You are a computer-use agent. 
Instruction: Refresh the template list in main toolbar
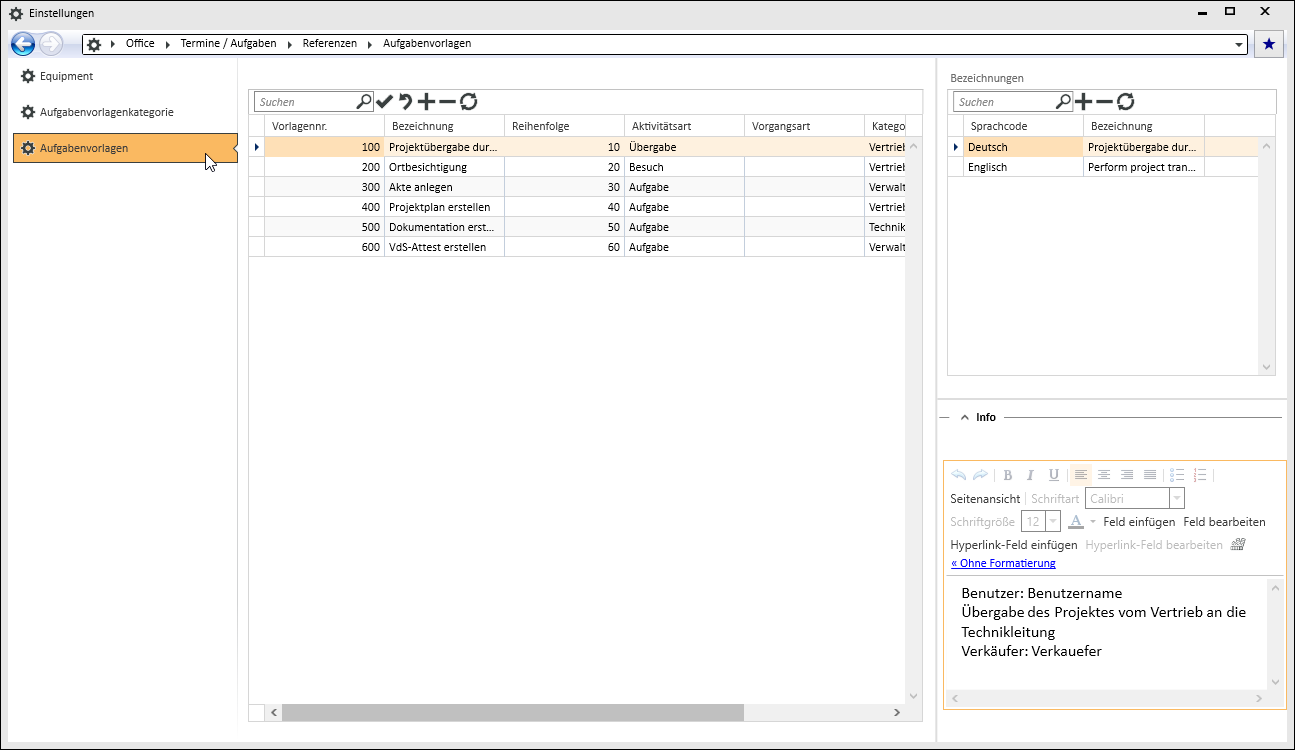point(468,101)
